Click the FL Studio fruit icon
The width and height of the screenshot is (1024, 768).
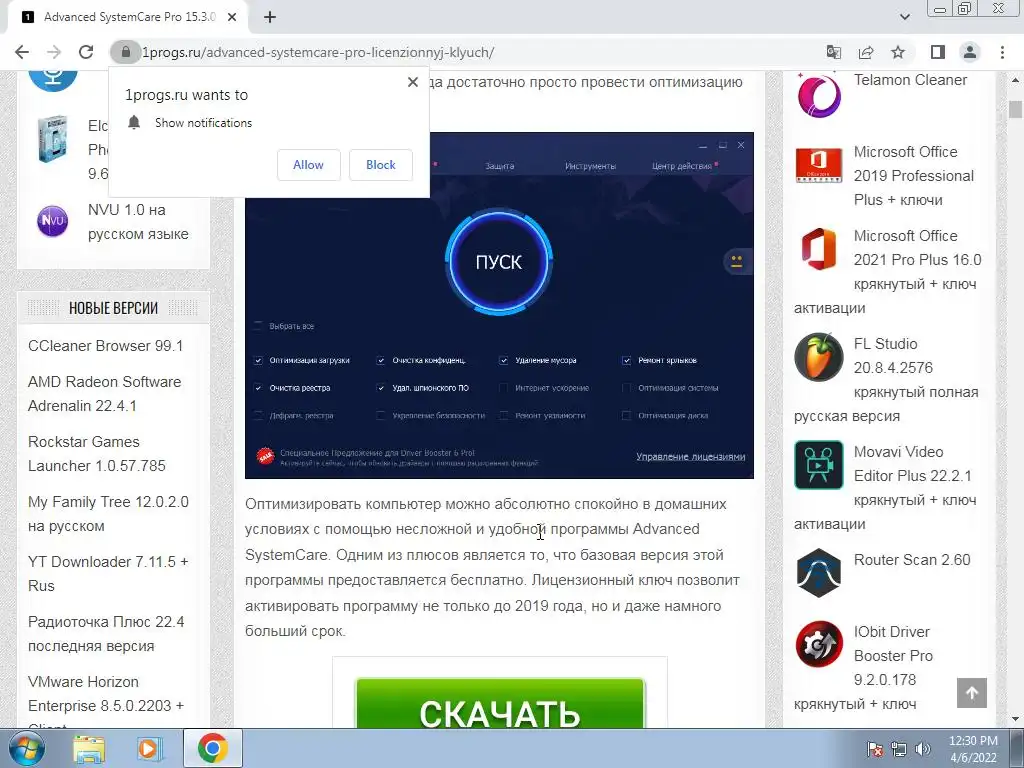coord(819,357)
